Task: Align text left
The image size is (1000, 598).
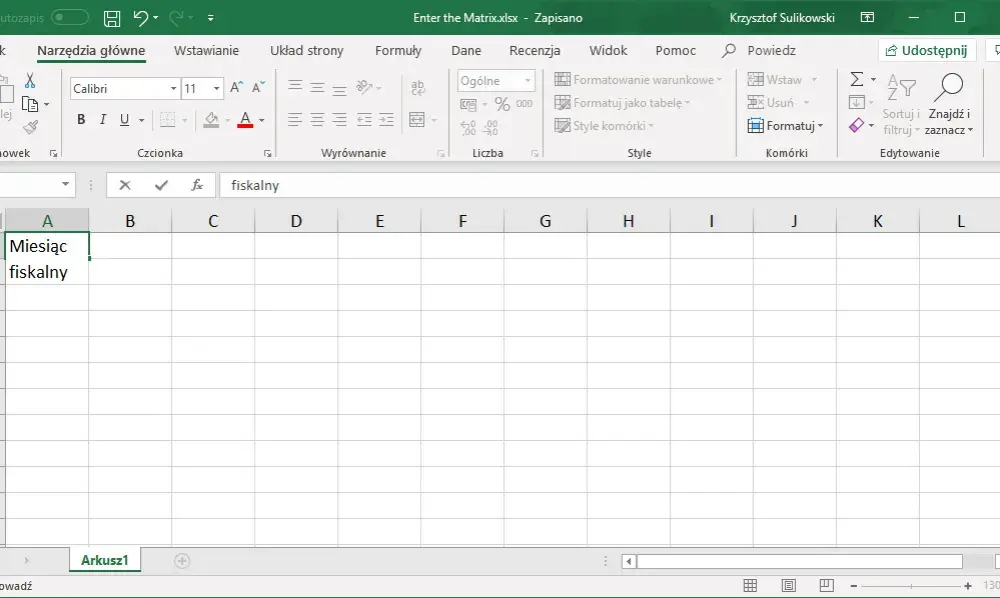Action: 295,119
